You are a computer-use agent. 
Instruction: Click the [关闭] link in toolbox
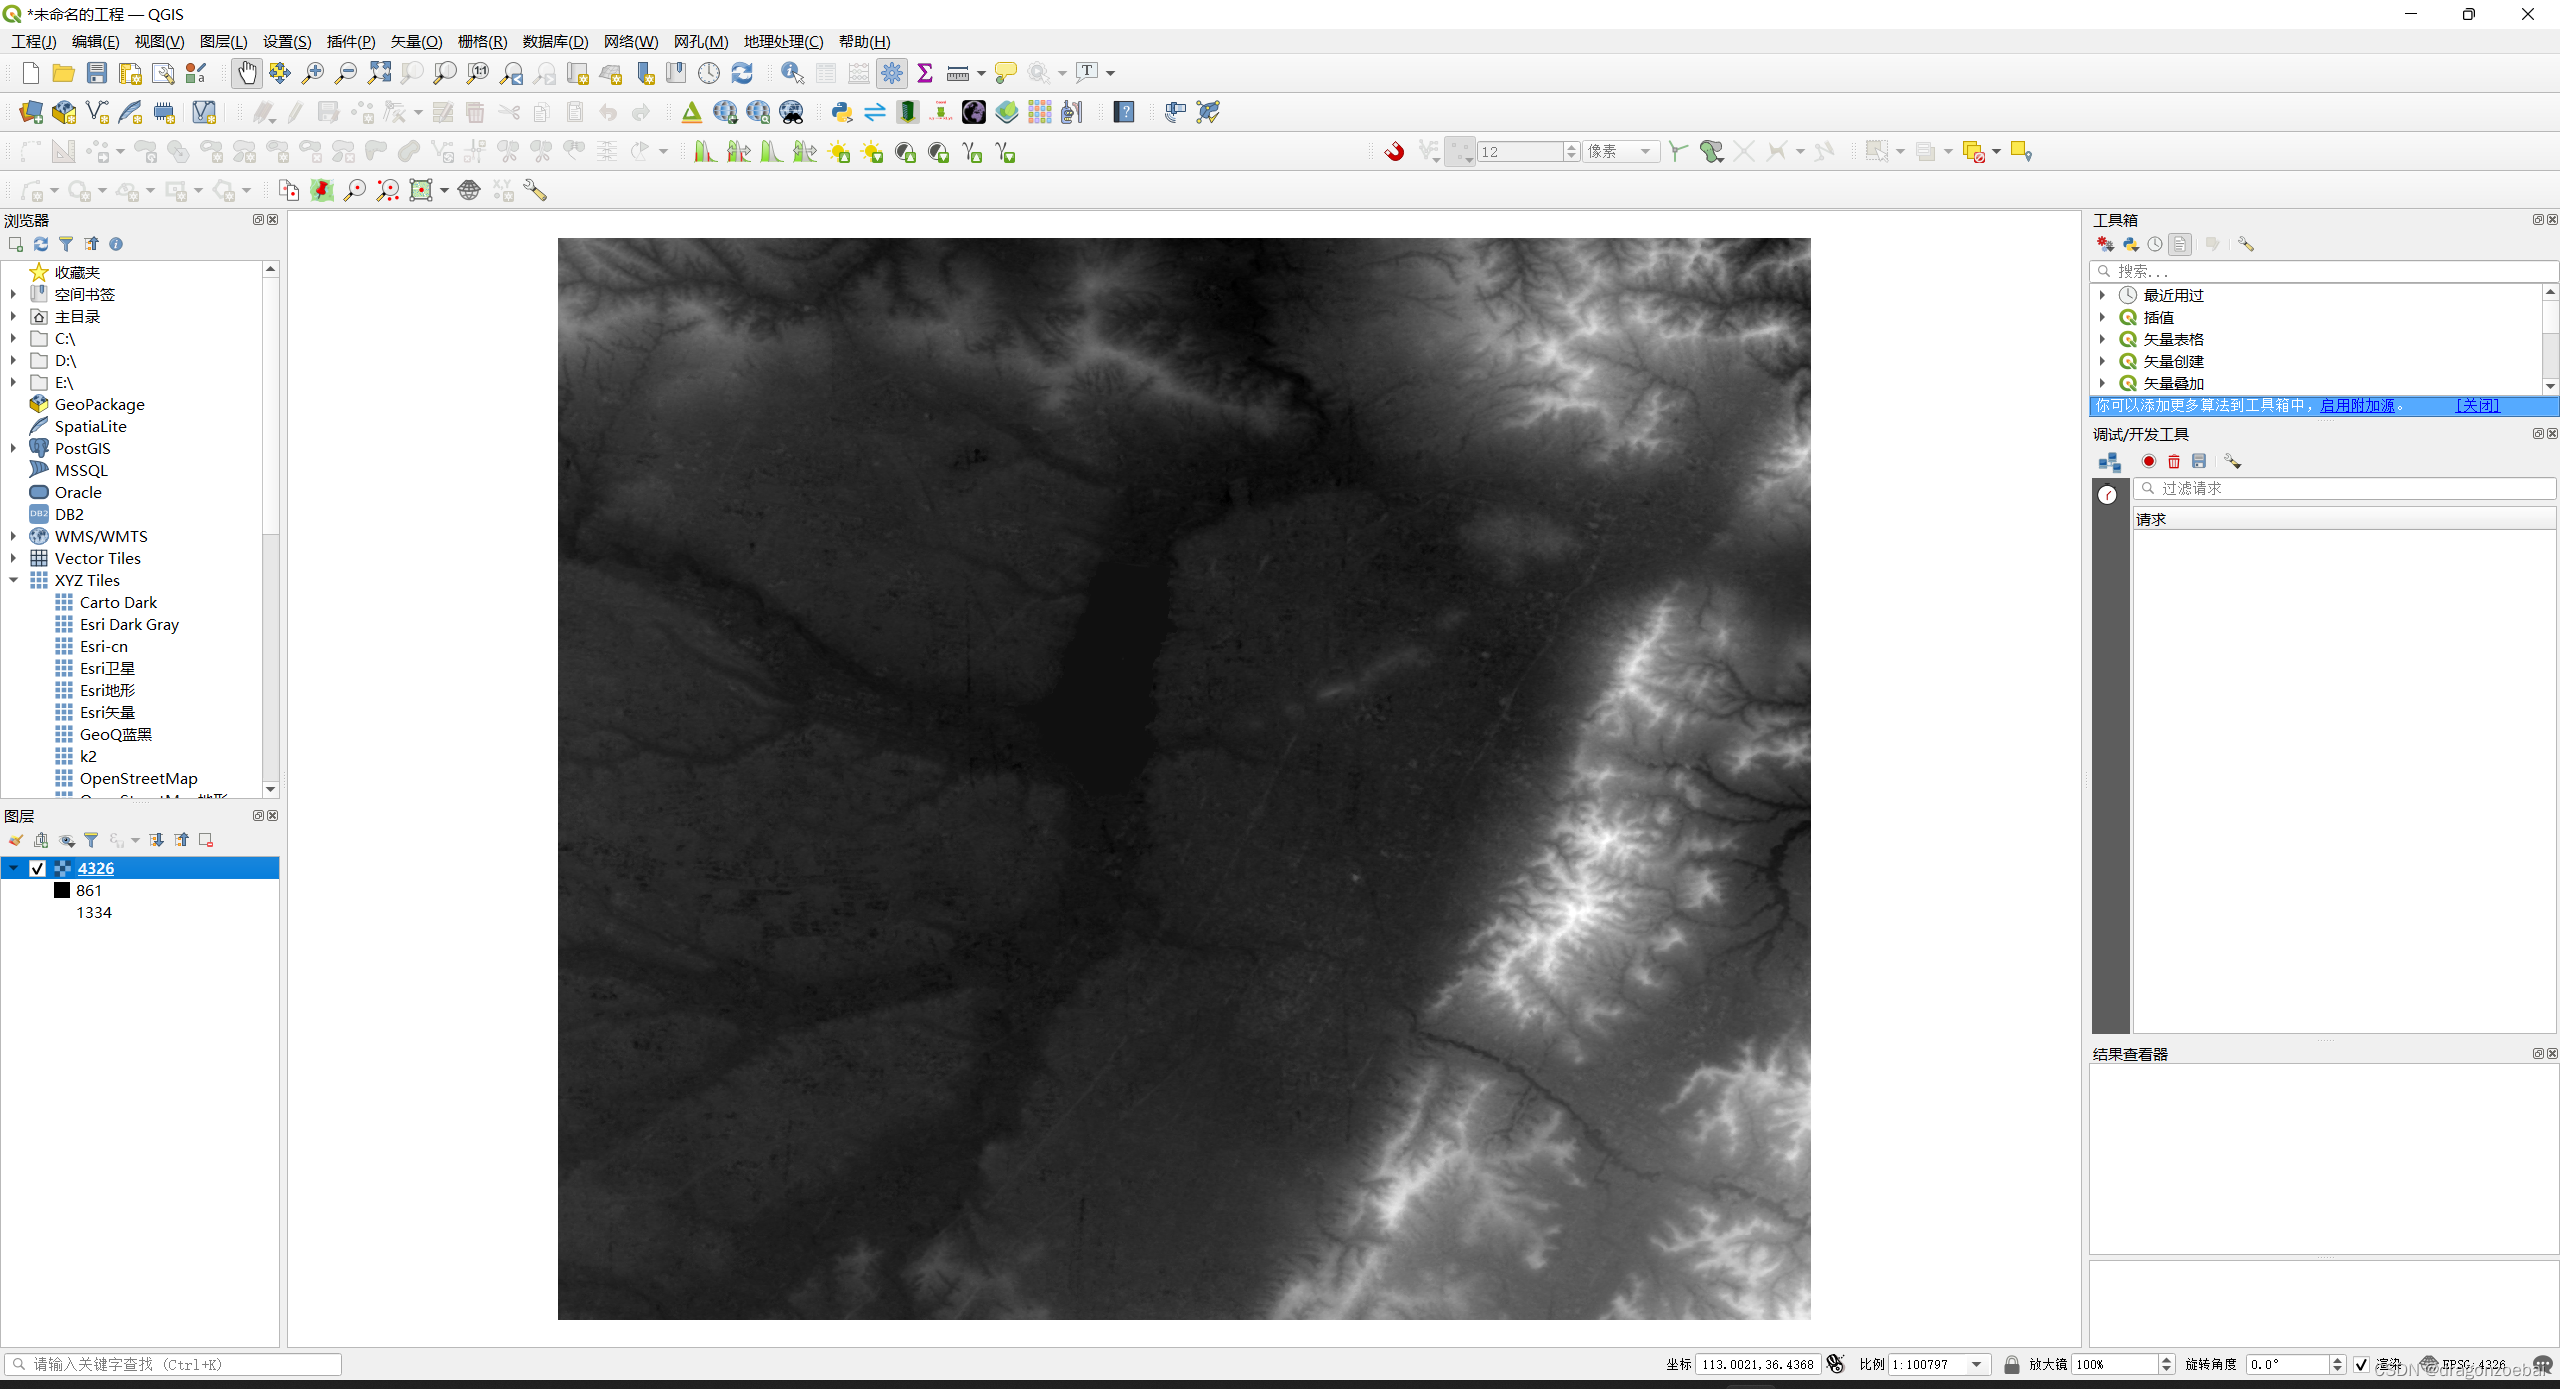coord(2478,405)
